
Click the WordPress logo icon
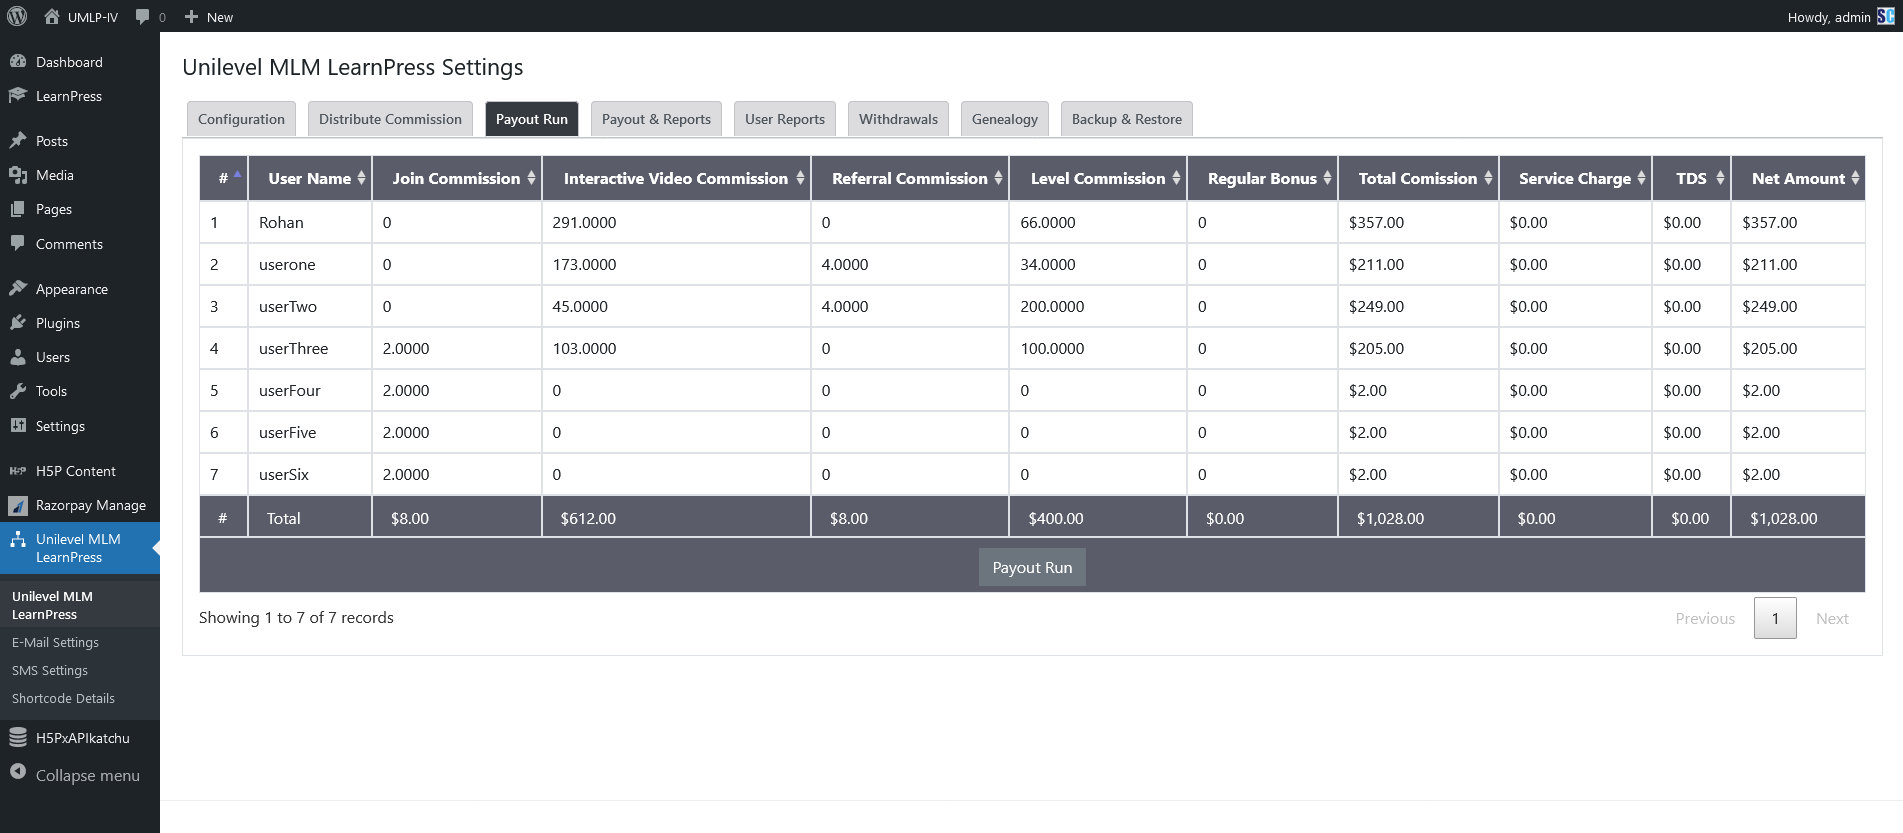coord(16,16)
